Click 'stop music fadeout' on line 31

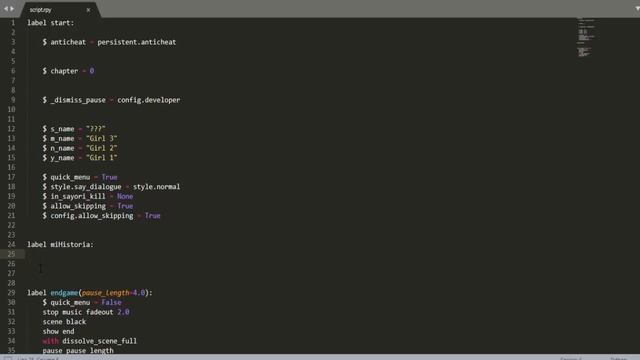point(78,312)
